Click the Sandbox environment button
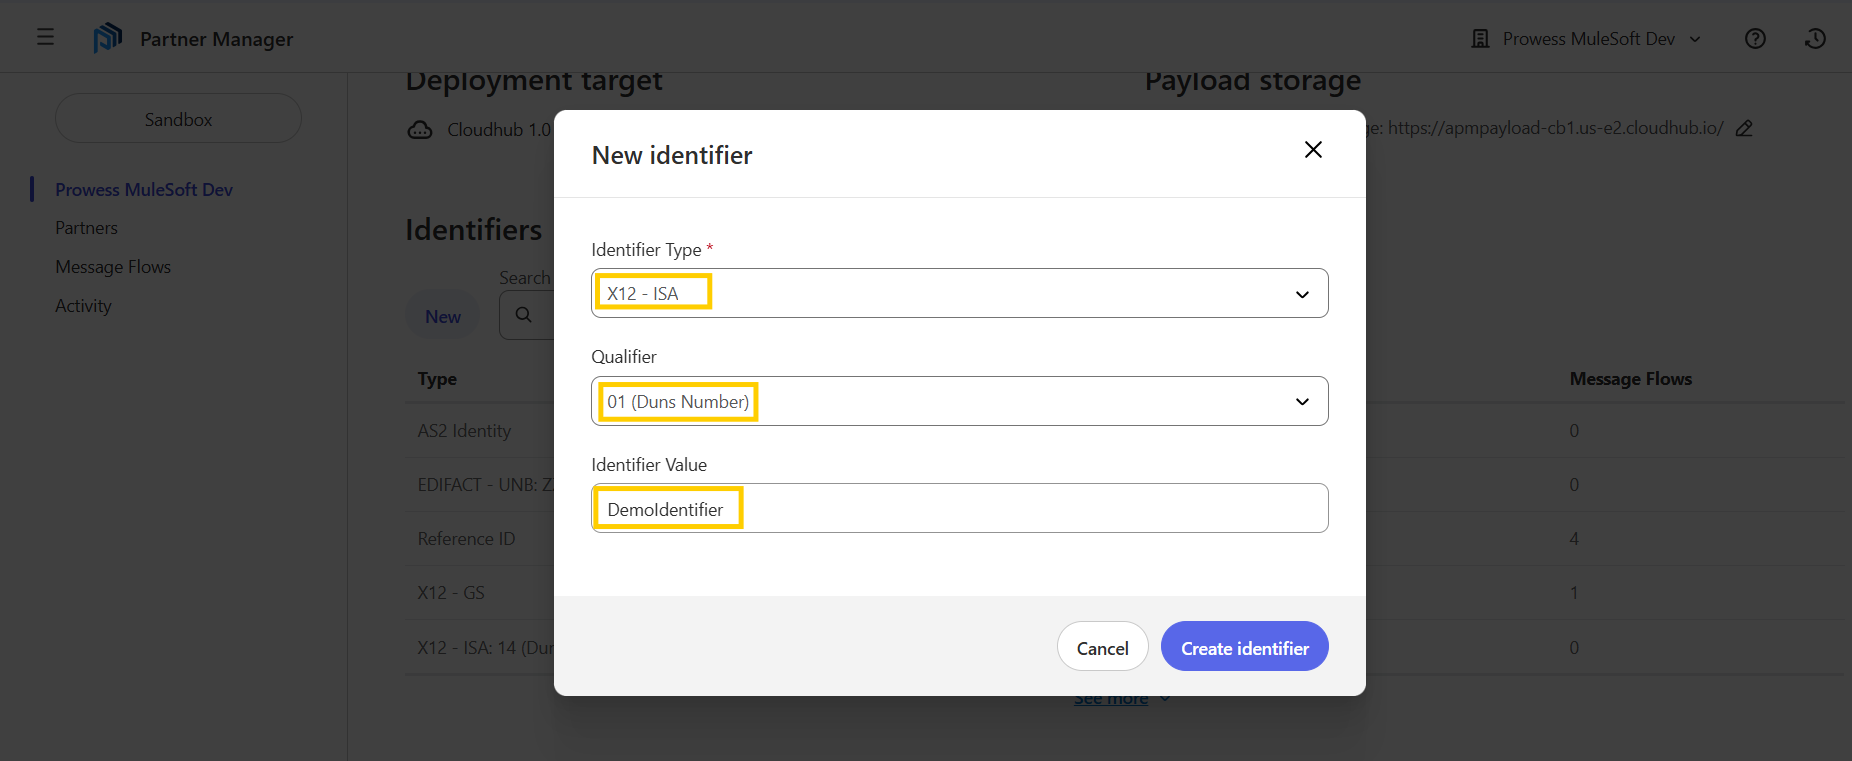Image resolution: width=1852 pixels, height=761 pixels. point(178,119)
